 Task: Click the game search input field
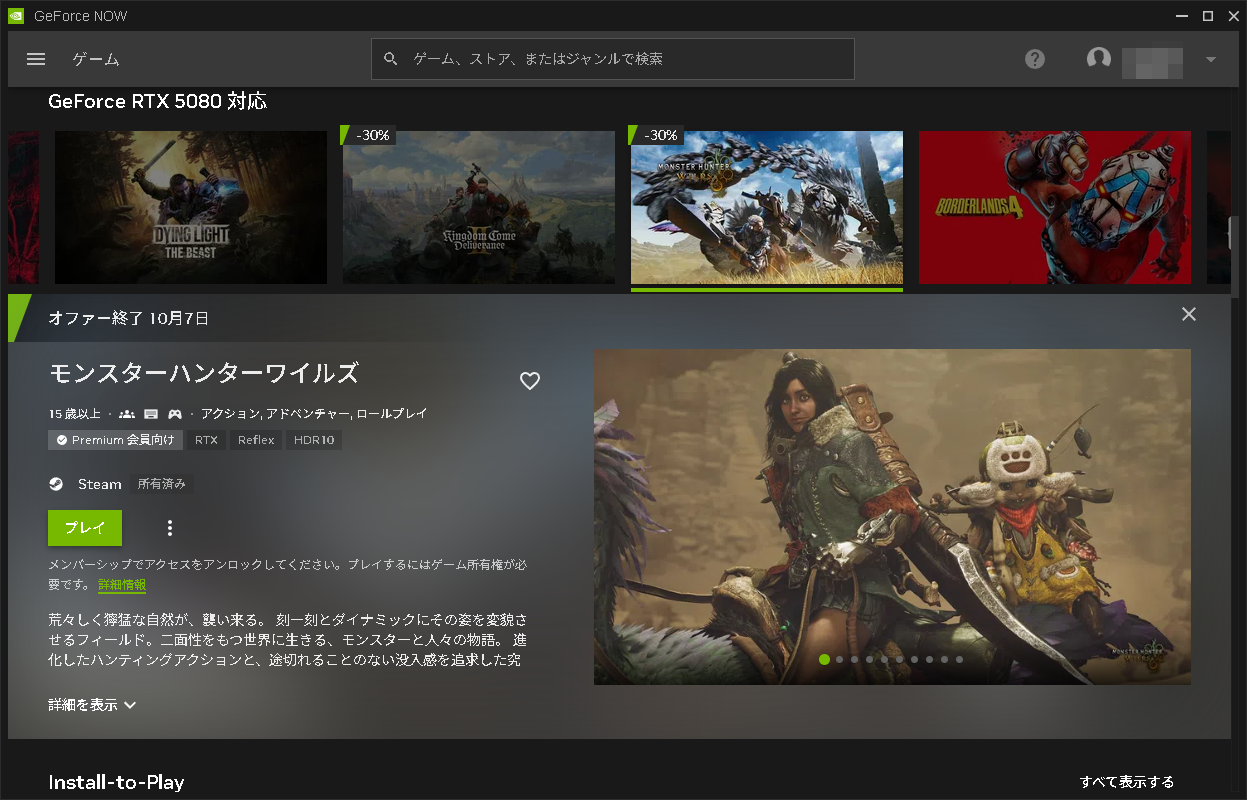[x=612, y=59]
